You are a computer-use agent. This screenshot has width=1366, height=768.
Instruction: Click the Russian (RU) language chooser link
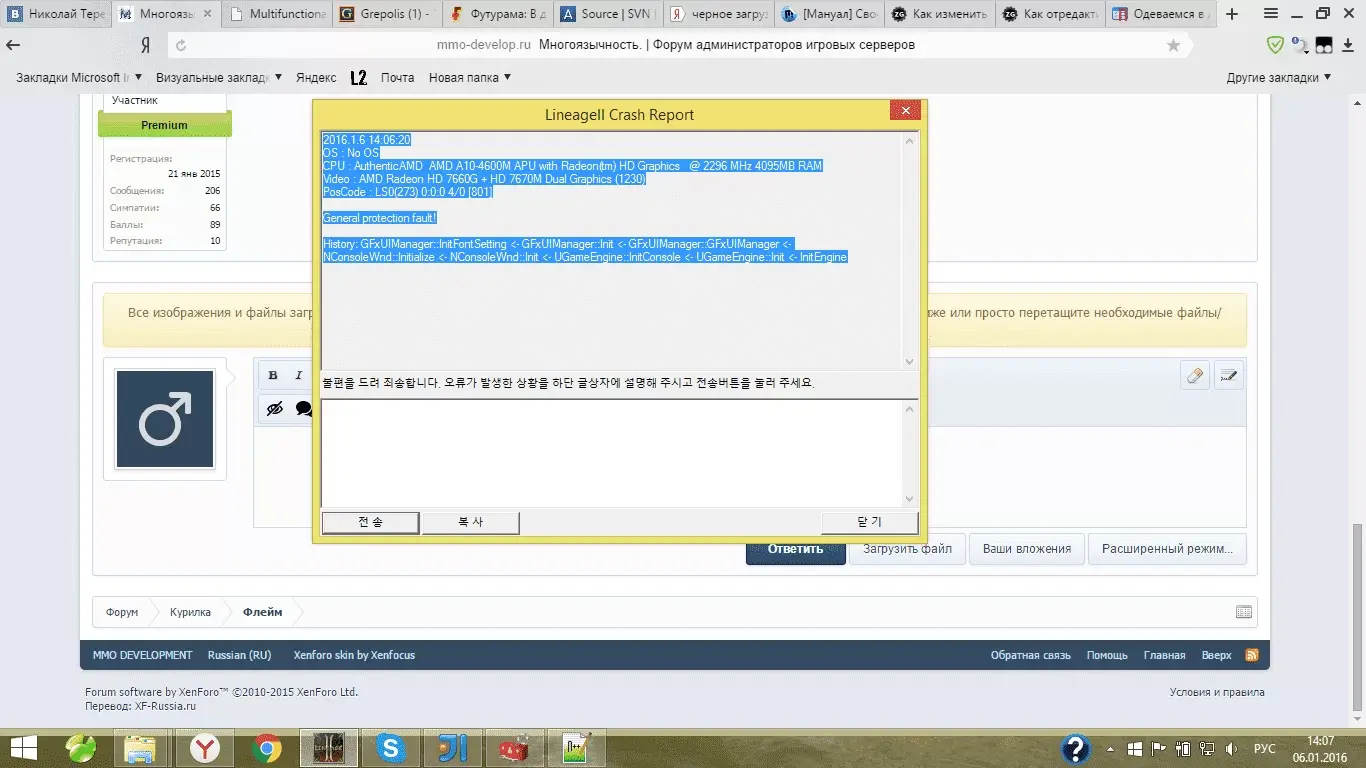click(239, 655)
